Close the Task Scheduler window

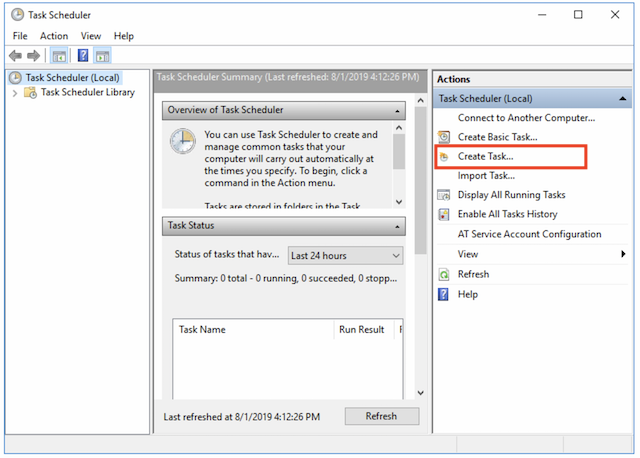point(615,15)
